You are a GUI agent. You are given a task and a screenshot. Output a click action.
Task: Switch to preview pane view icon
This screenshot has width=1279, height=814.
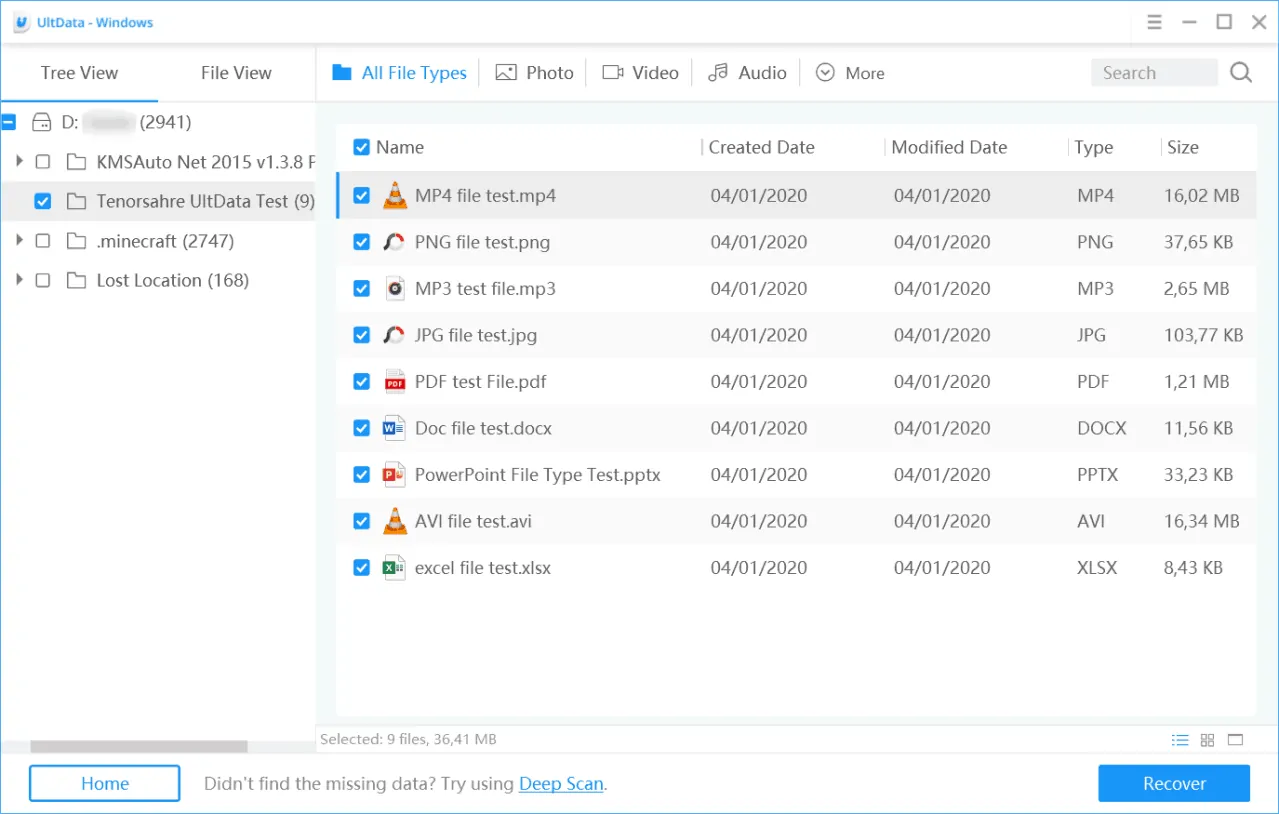coord(1235,740)
